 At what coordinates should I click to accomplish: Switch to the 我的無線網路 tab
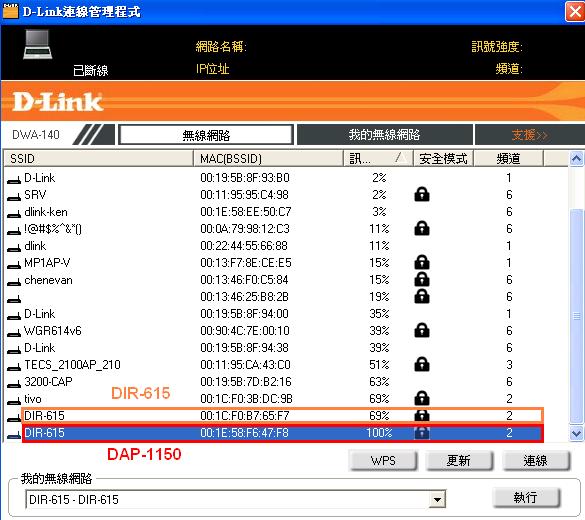384,135
